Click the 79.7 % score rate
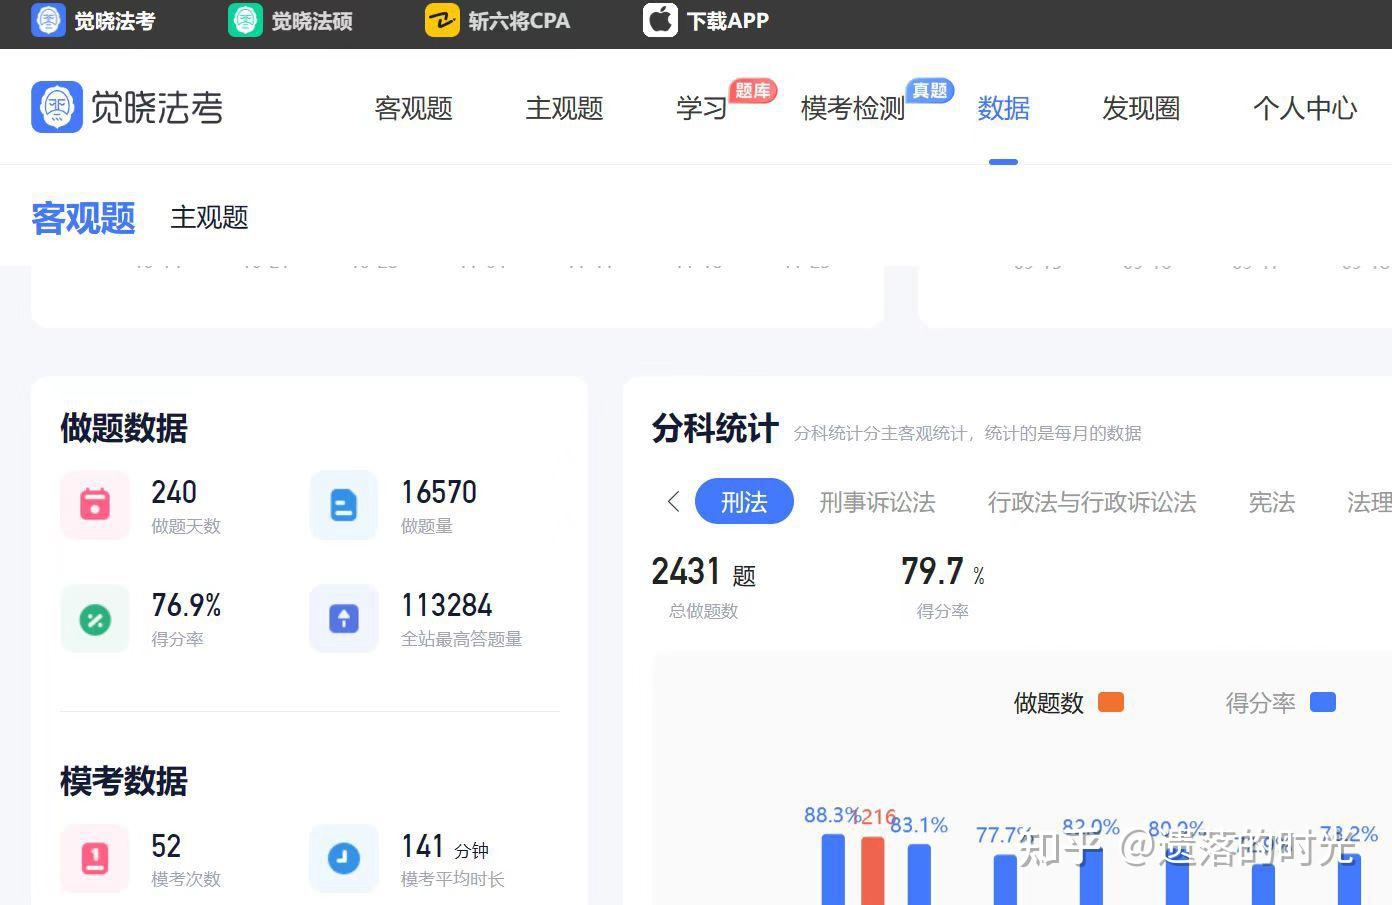This screenshot has height=905, width=1392. [942, 572]
